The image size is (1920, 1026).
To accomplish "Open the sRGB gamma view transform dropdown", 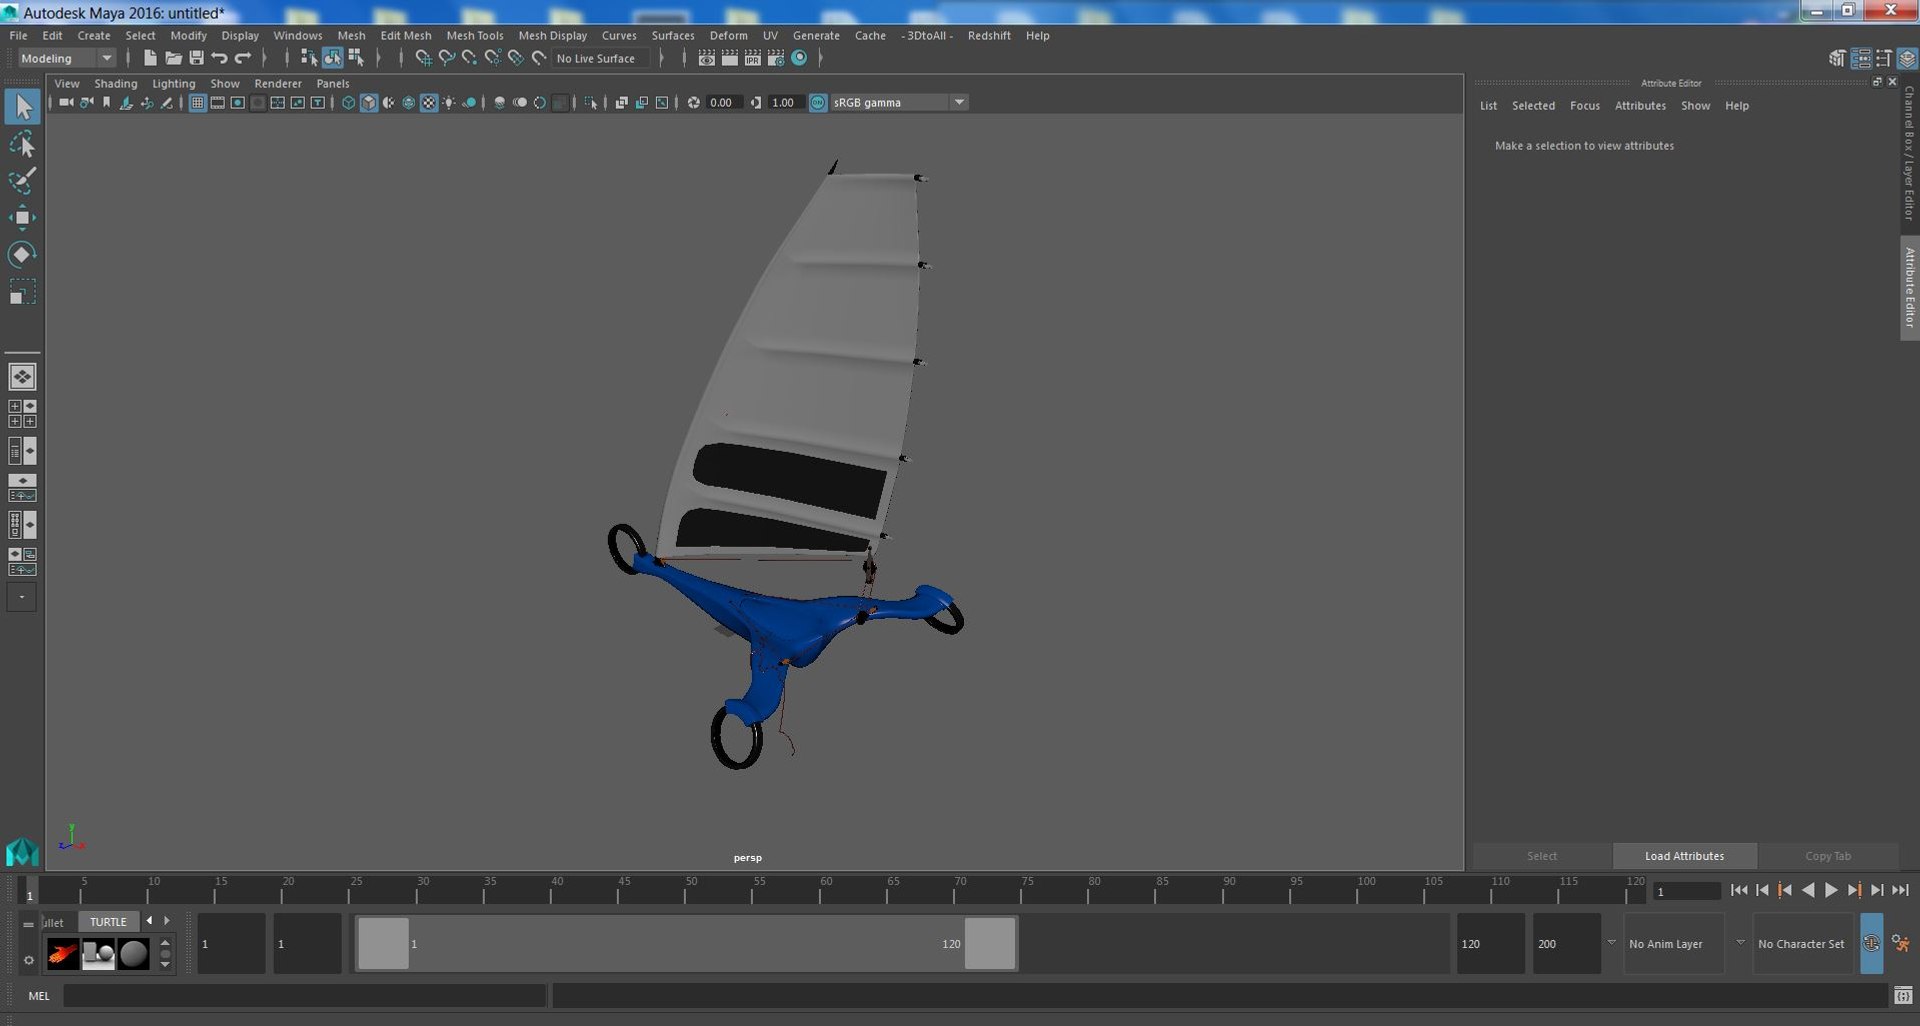I will pyautogui.click(x=899, y=103).
